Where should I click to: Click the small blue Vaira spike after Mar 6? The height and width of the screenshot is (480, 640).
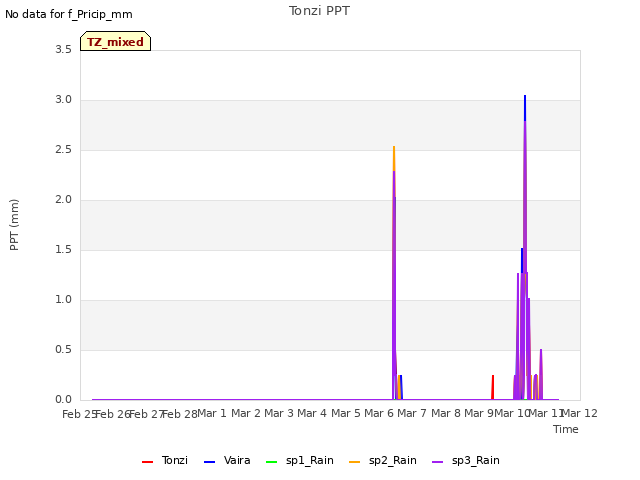pos(401,387)
